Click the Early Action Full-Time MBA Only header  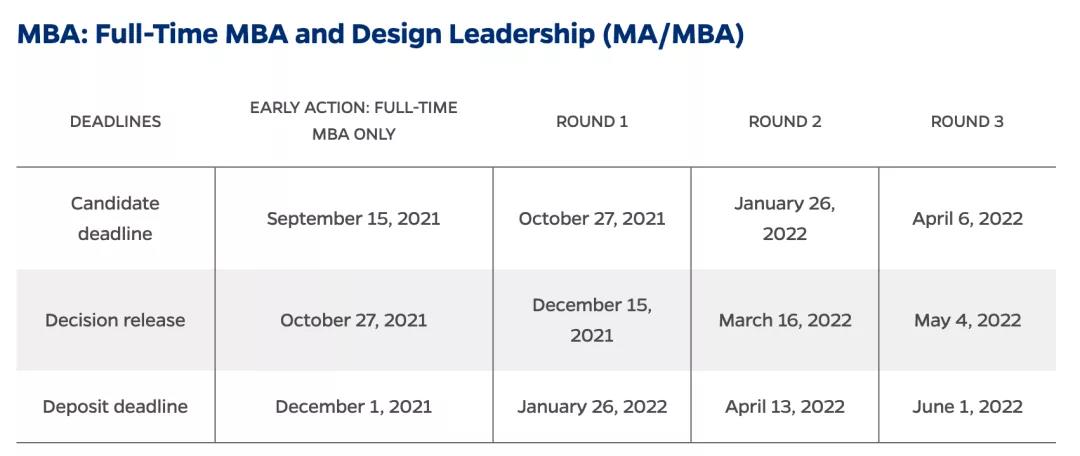[353, 121]
